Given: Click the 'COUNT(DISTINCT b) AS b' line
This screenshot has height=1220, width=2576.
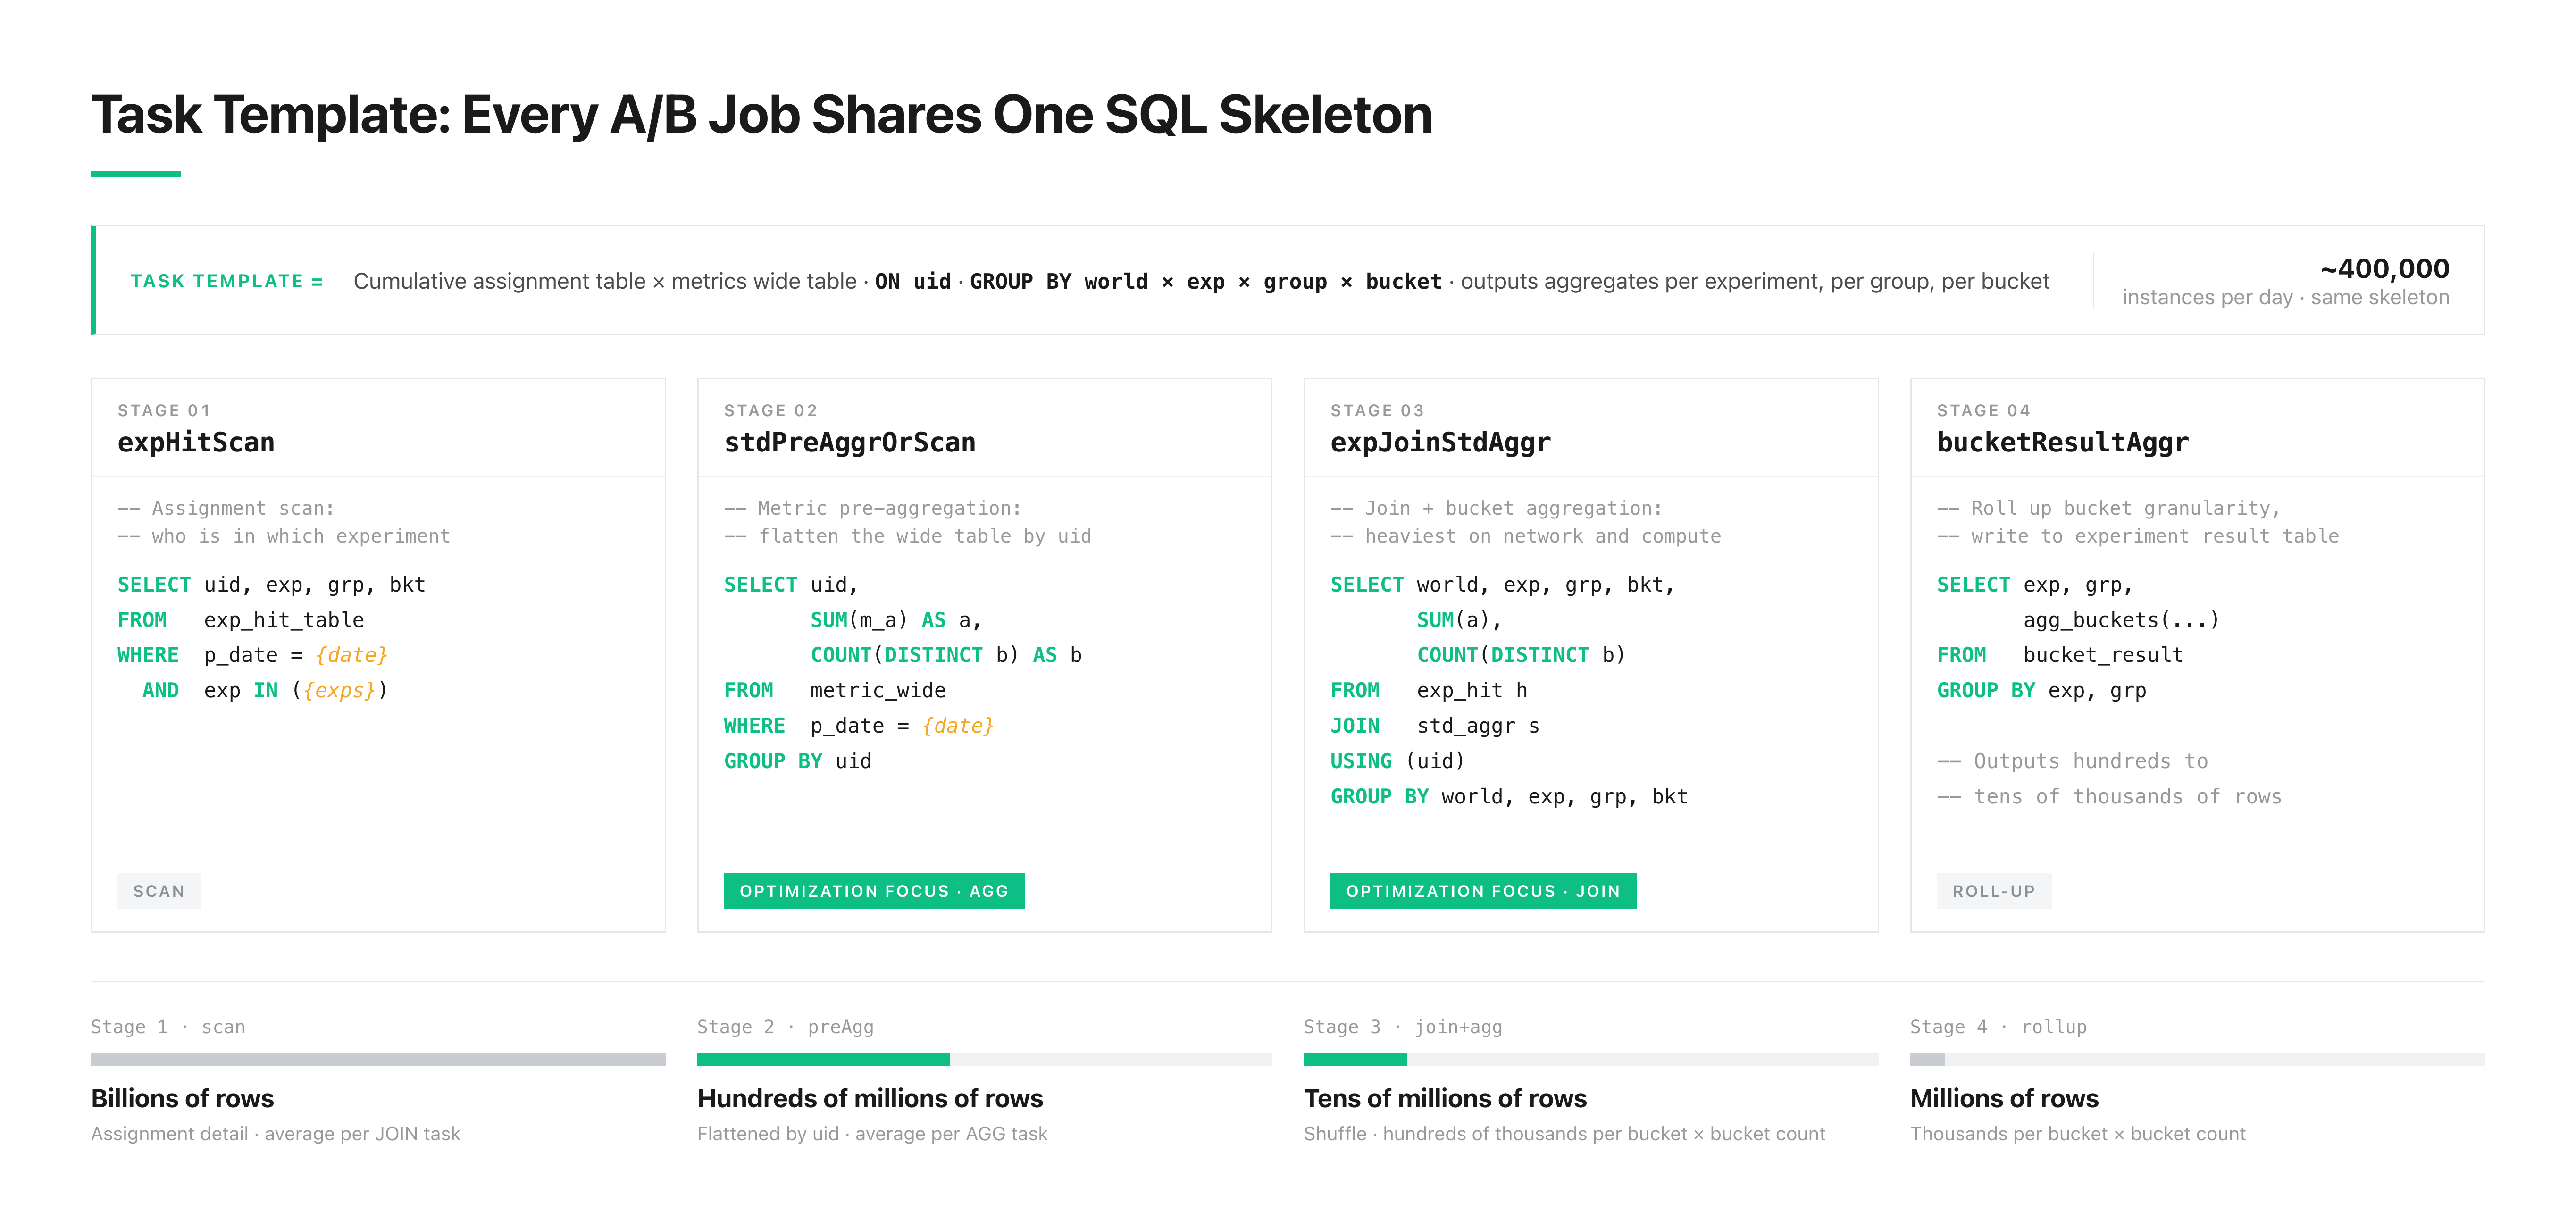Looking at the screenshot, I should coord(946,655).
